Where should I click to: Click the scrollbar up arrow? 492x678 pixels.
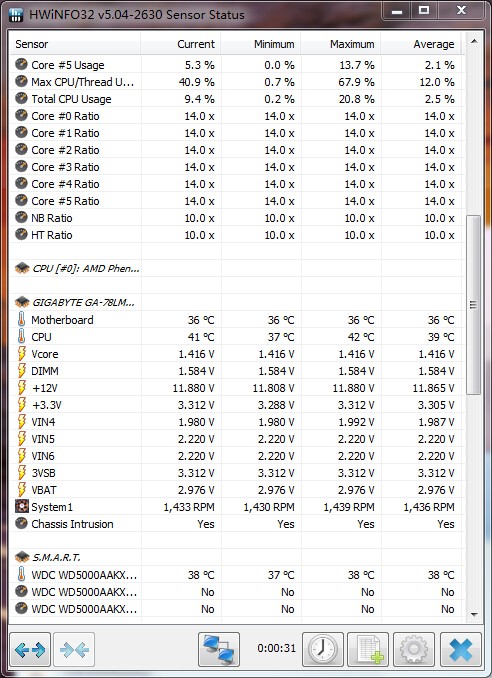click(474, 42)
